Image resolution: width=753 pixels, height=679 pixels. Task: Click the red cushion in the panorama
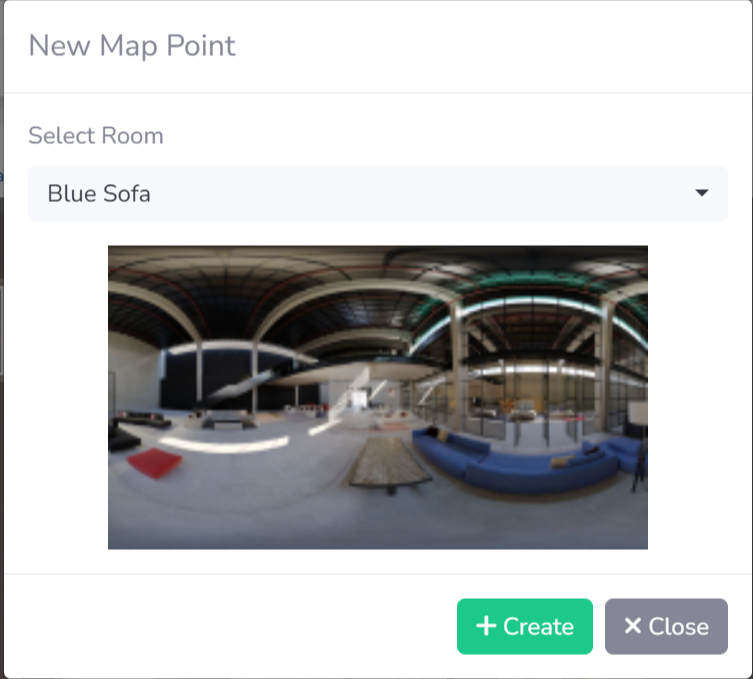[x=155, y=462]
